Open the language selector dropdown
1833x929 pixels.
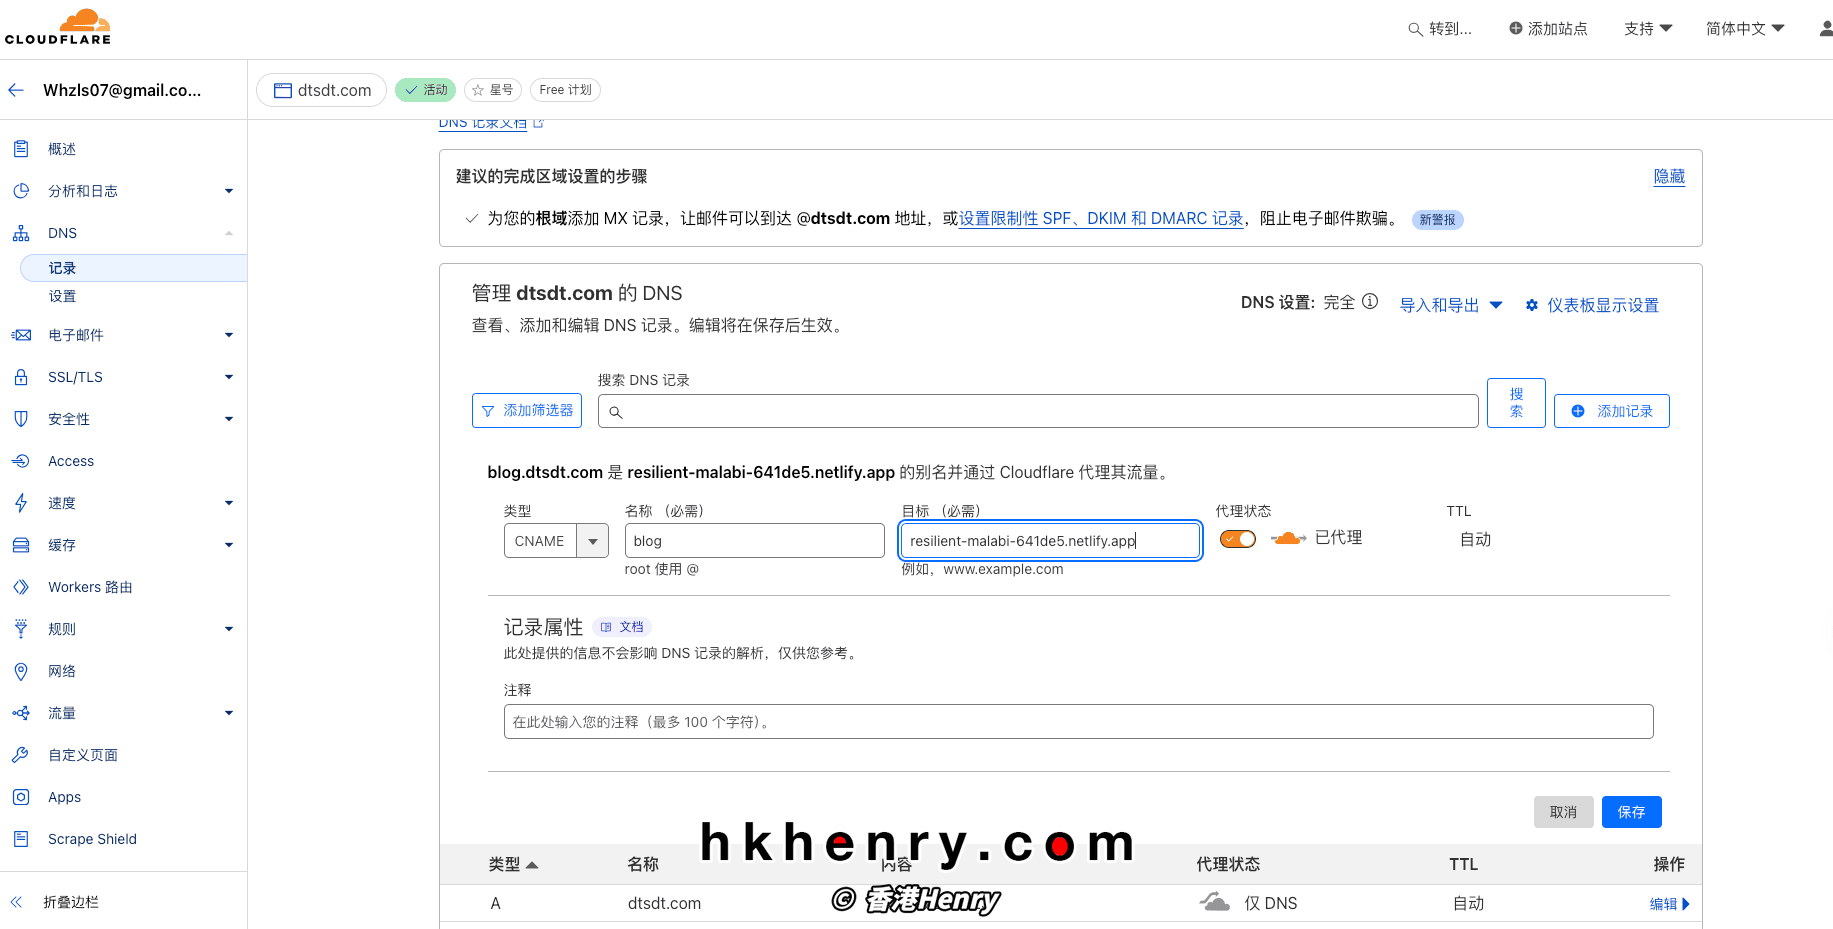pyautogui.click(x=1744, y=29)
